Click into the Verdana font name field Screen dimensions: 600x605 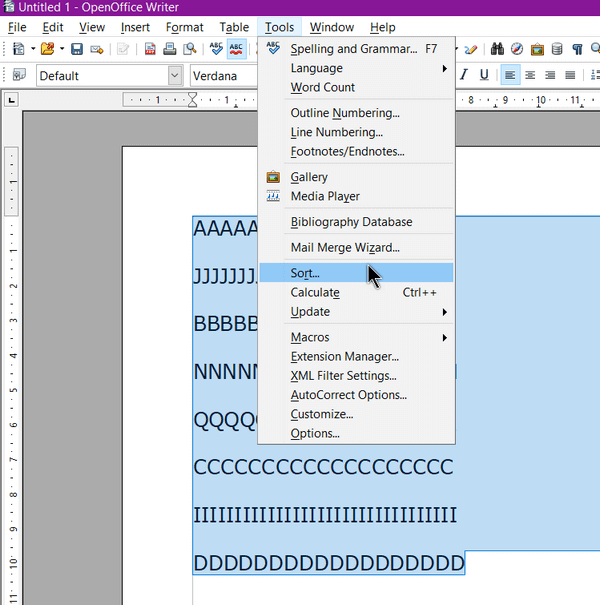(x=223, y=76)
